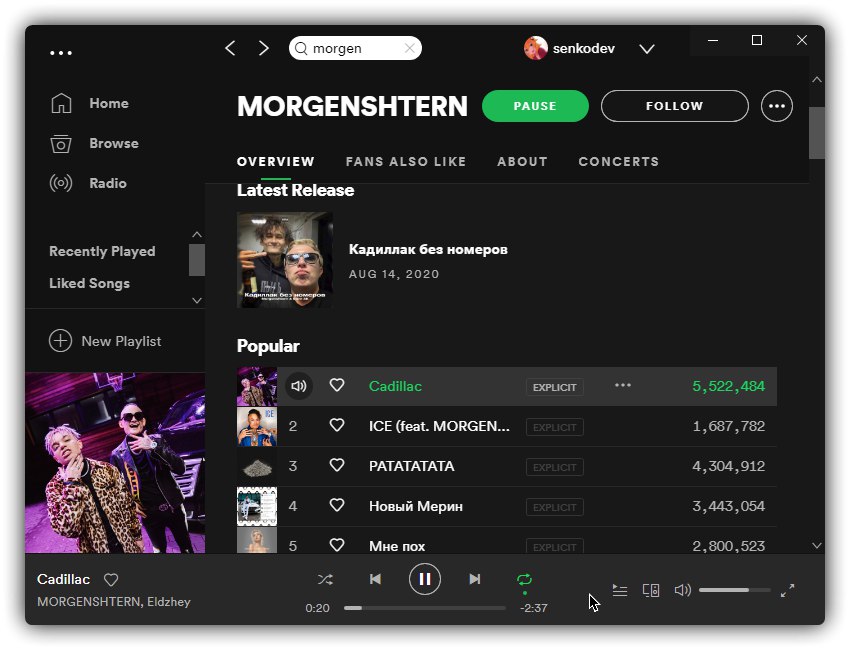Switch to the Overview tab
850x650 pixels.
(x=275, y=162)
